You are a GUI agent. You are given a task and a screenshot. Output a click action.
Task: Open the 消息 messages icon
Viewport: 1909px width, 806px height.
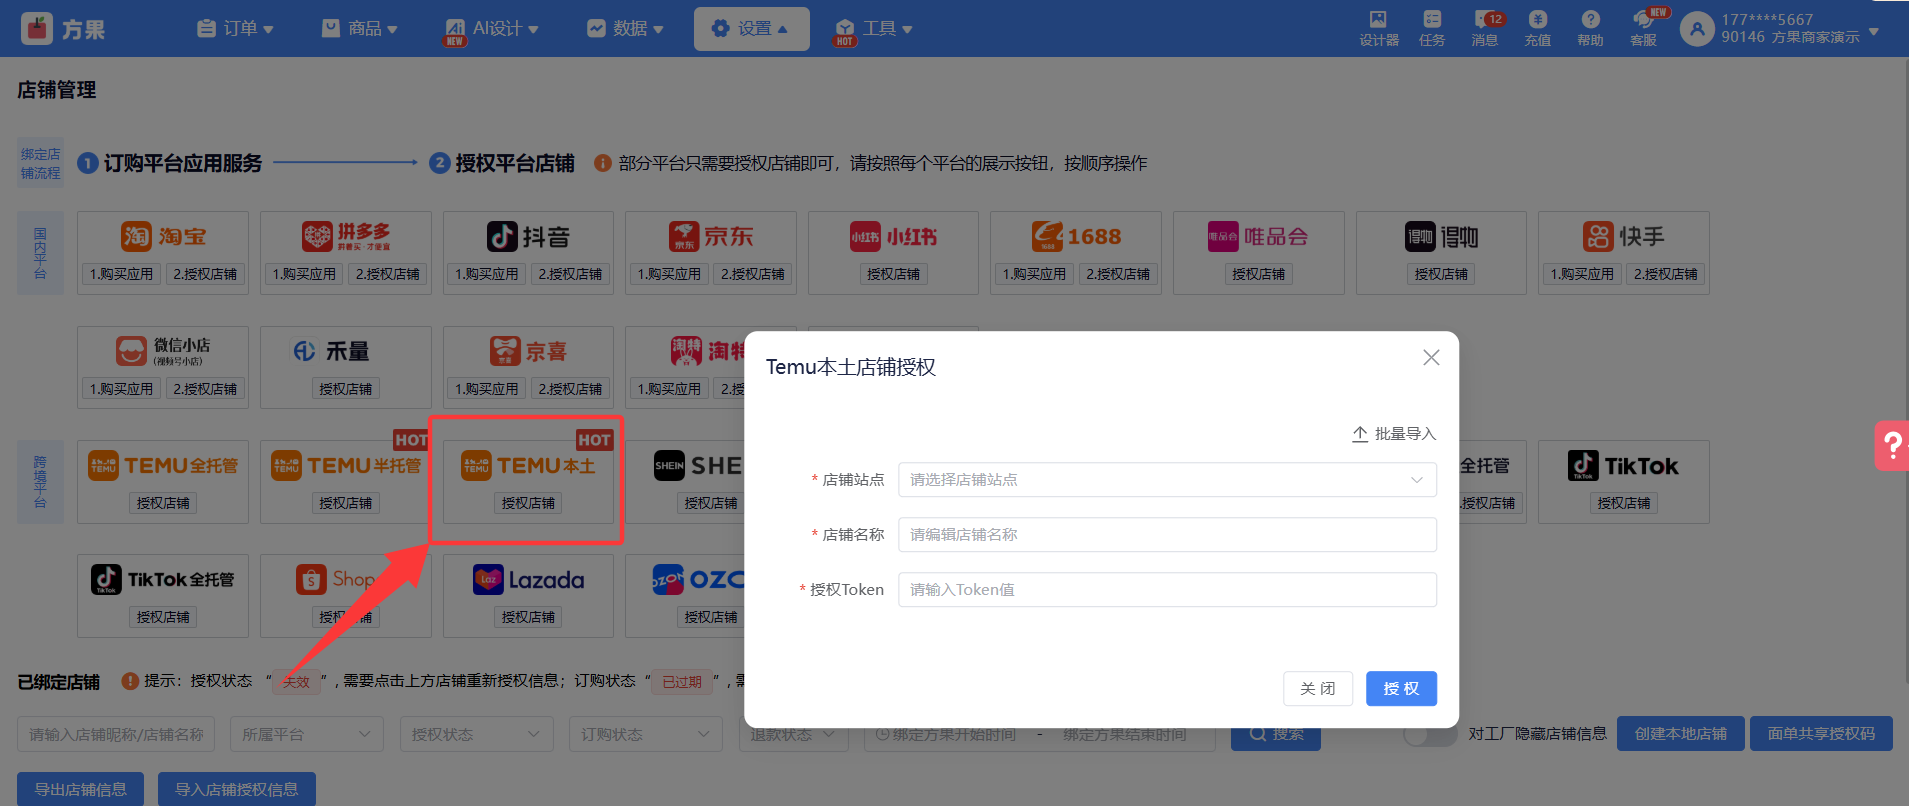[1484, 19]
